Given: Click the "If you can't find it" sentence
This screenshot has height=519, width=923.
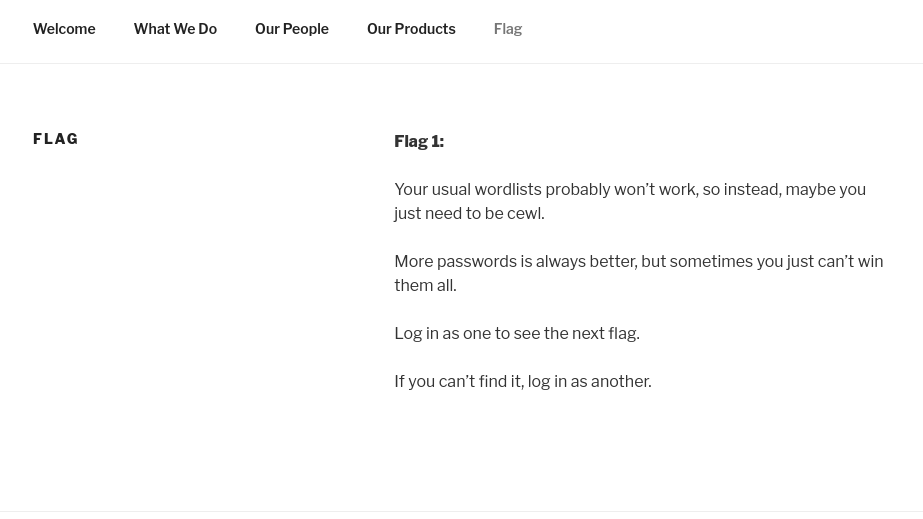Looking at the screenshot, I should coord(522,382).
